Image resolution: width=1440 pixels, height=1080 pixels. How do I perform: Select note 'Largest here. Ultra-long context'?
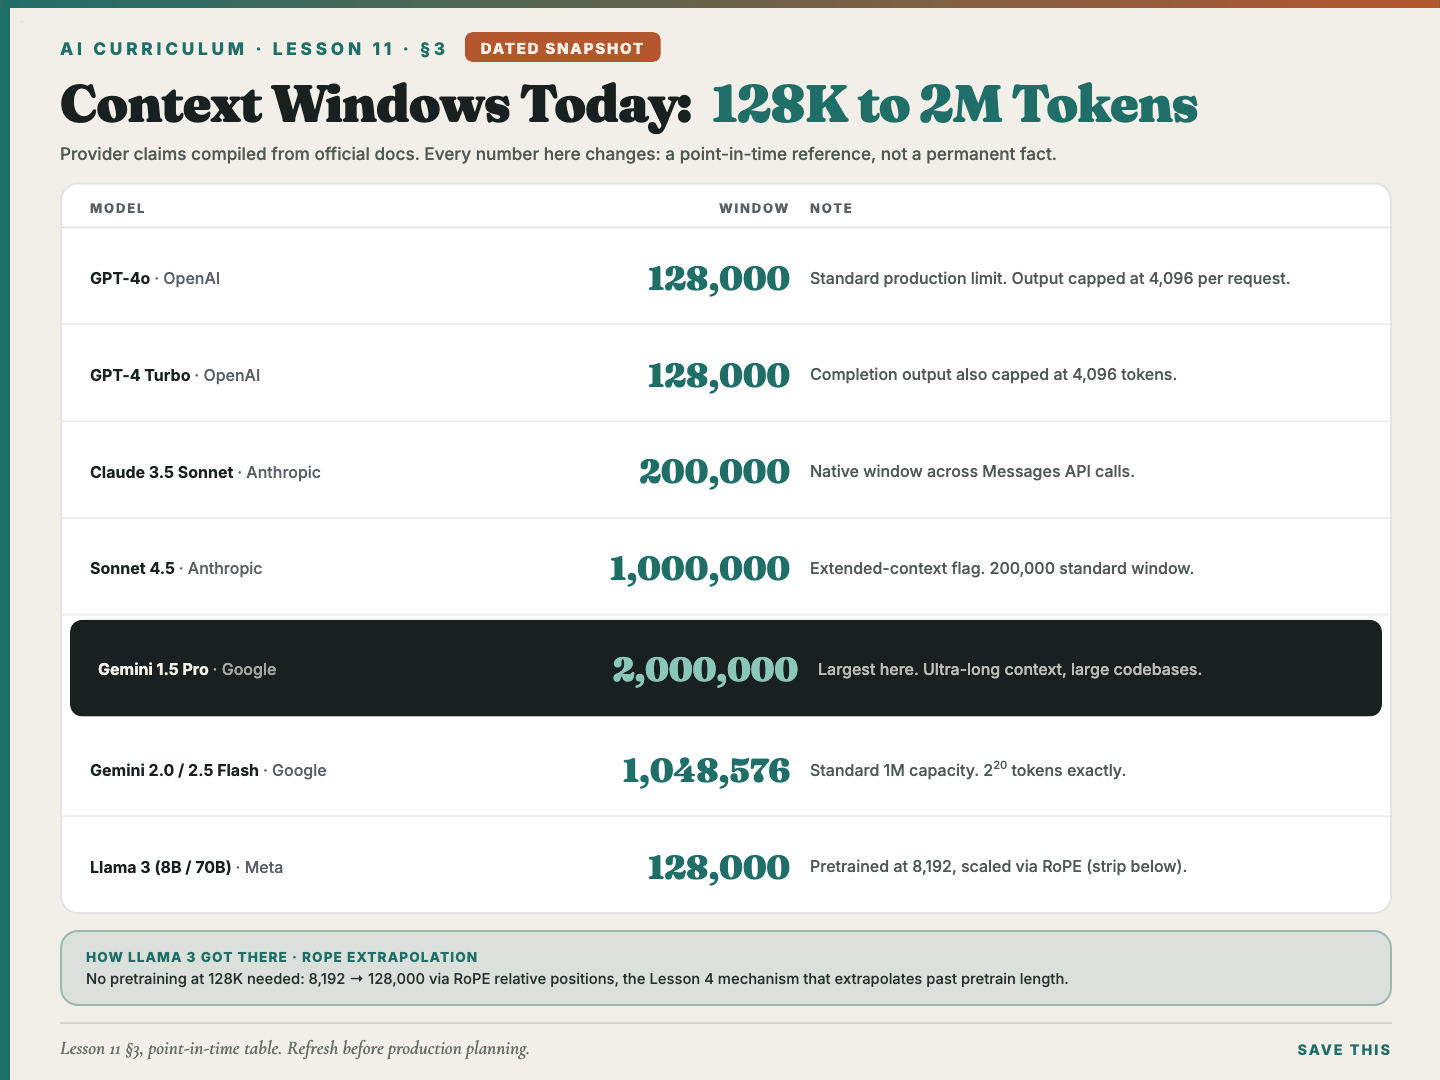point(1010,669)
